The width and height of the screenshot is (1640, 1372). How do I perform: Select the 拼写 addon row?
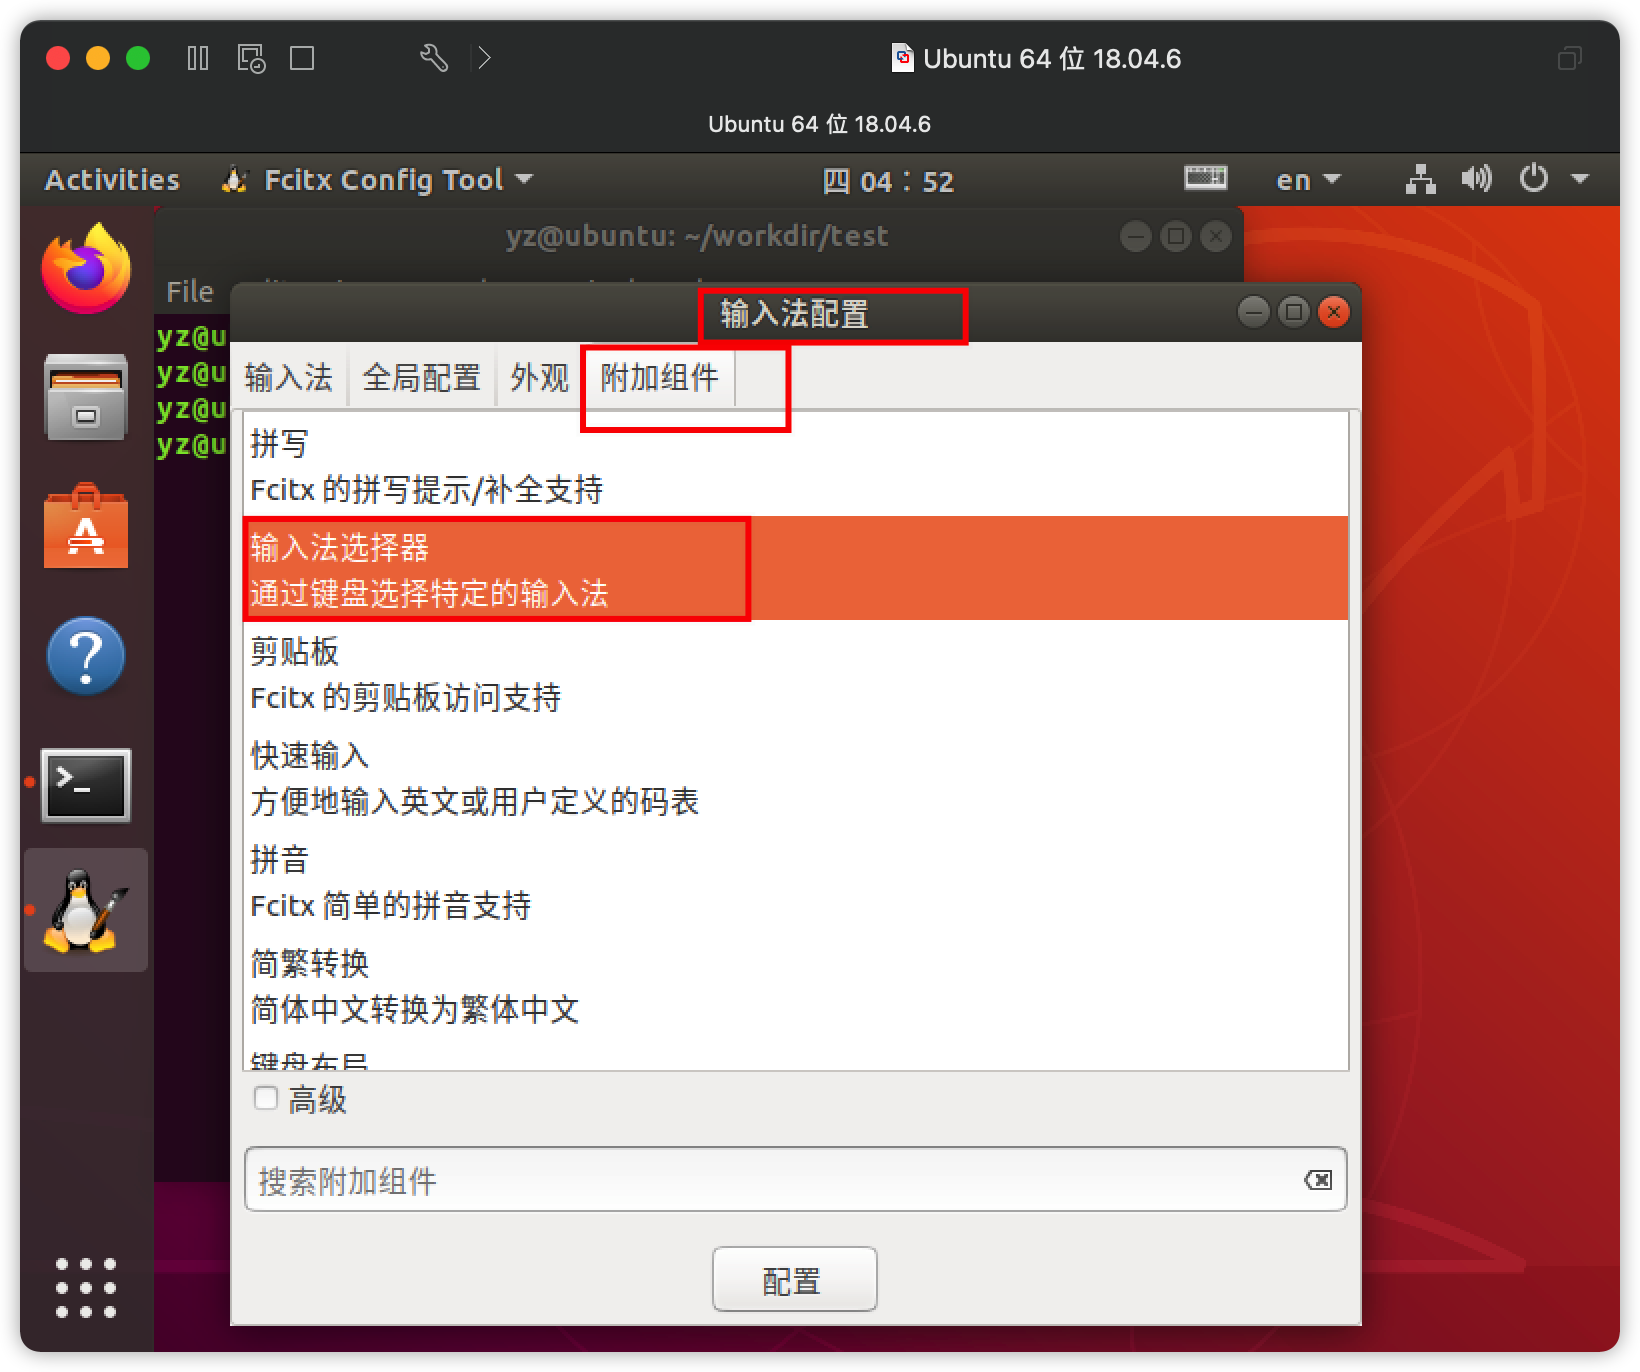pos(796,465)
